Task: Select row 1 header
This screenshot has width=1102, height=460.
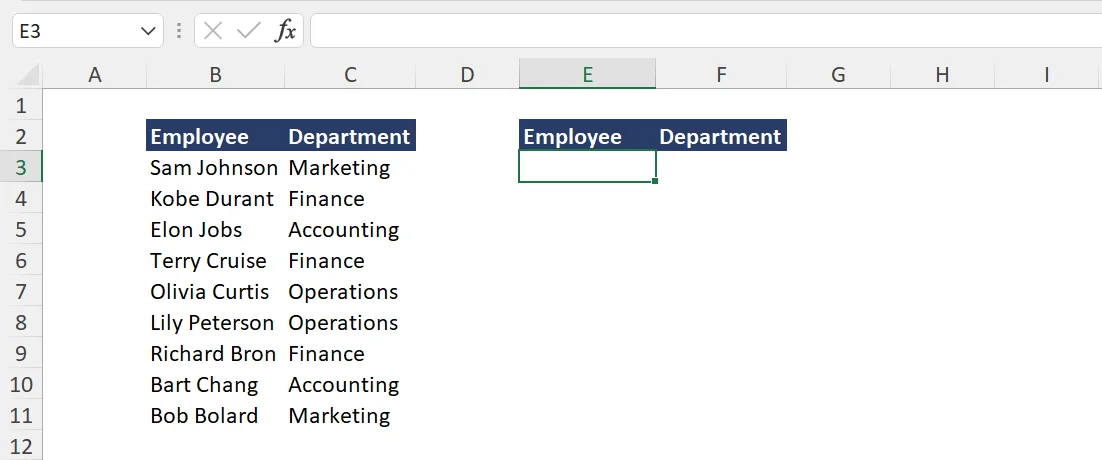Action: click(x=21, y=105)
